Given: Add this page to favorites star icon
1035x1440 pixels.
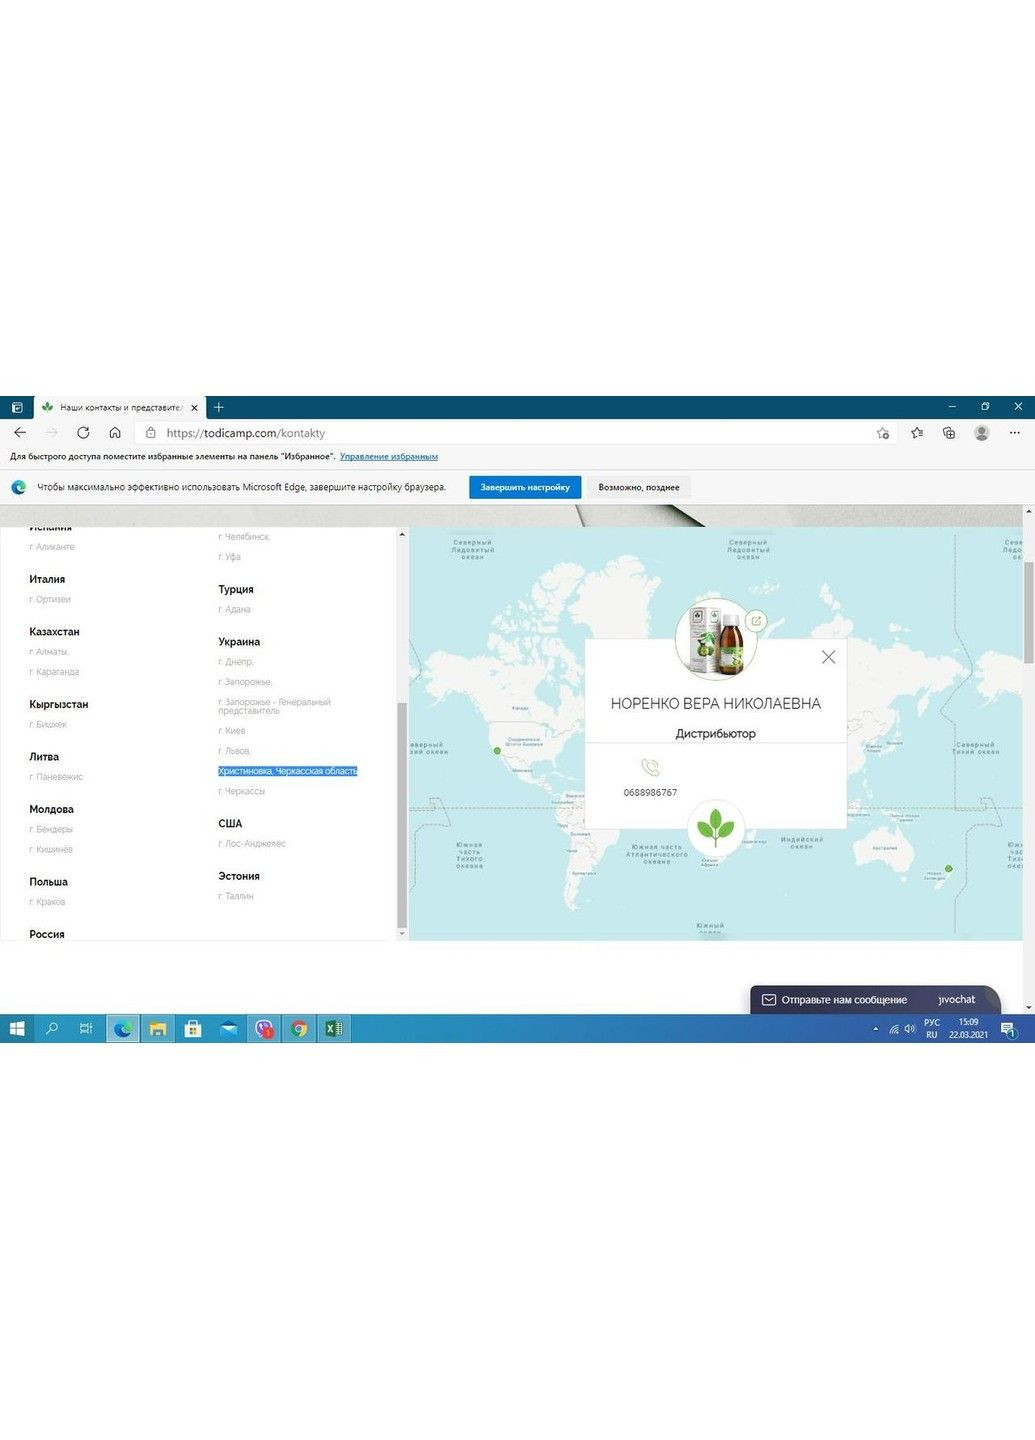Looking at the screenshot, I should (x=883, y=433).
